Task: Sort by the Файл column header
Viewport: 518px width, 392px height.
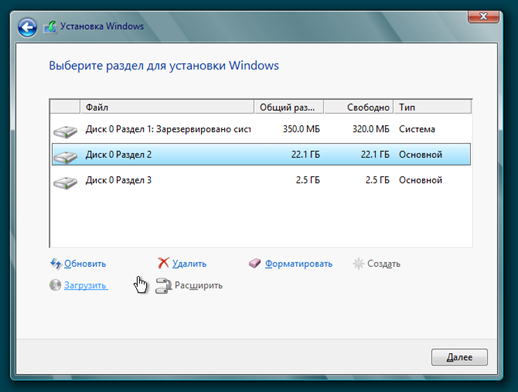Action: pyautogui.click(x=167, y=107)
